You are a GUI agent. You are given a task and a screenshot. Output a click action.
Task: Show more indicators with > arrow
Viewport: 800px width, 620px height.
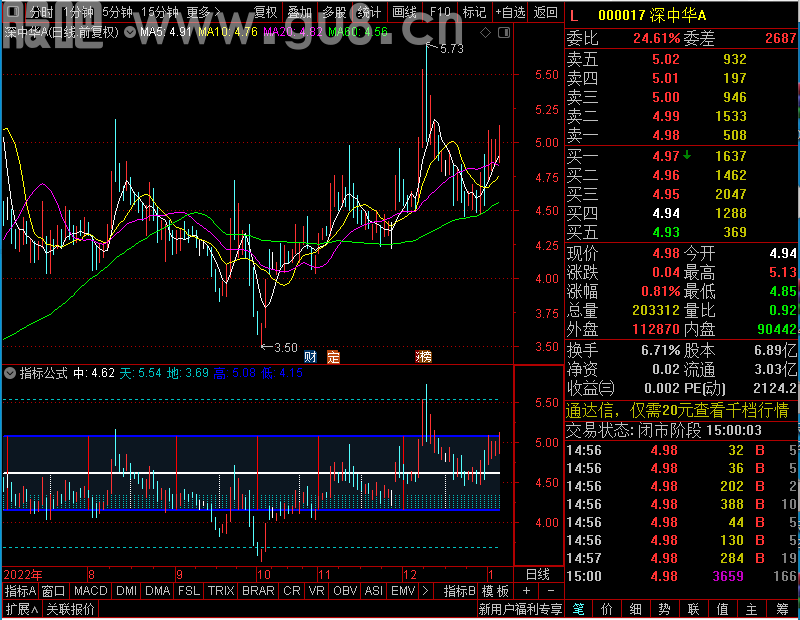[x=426, y=591]
